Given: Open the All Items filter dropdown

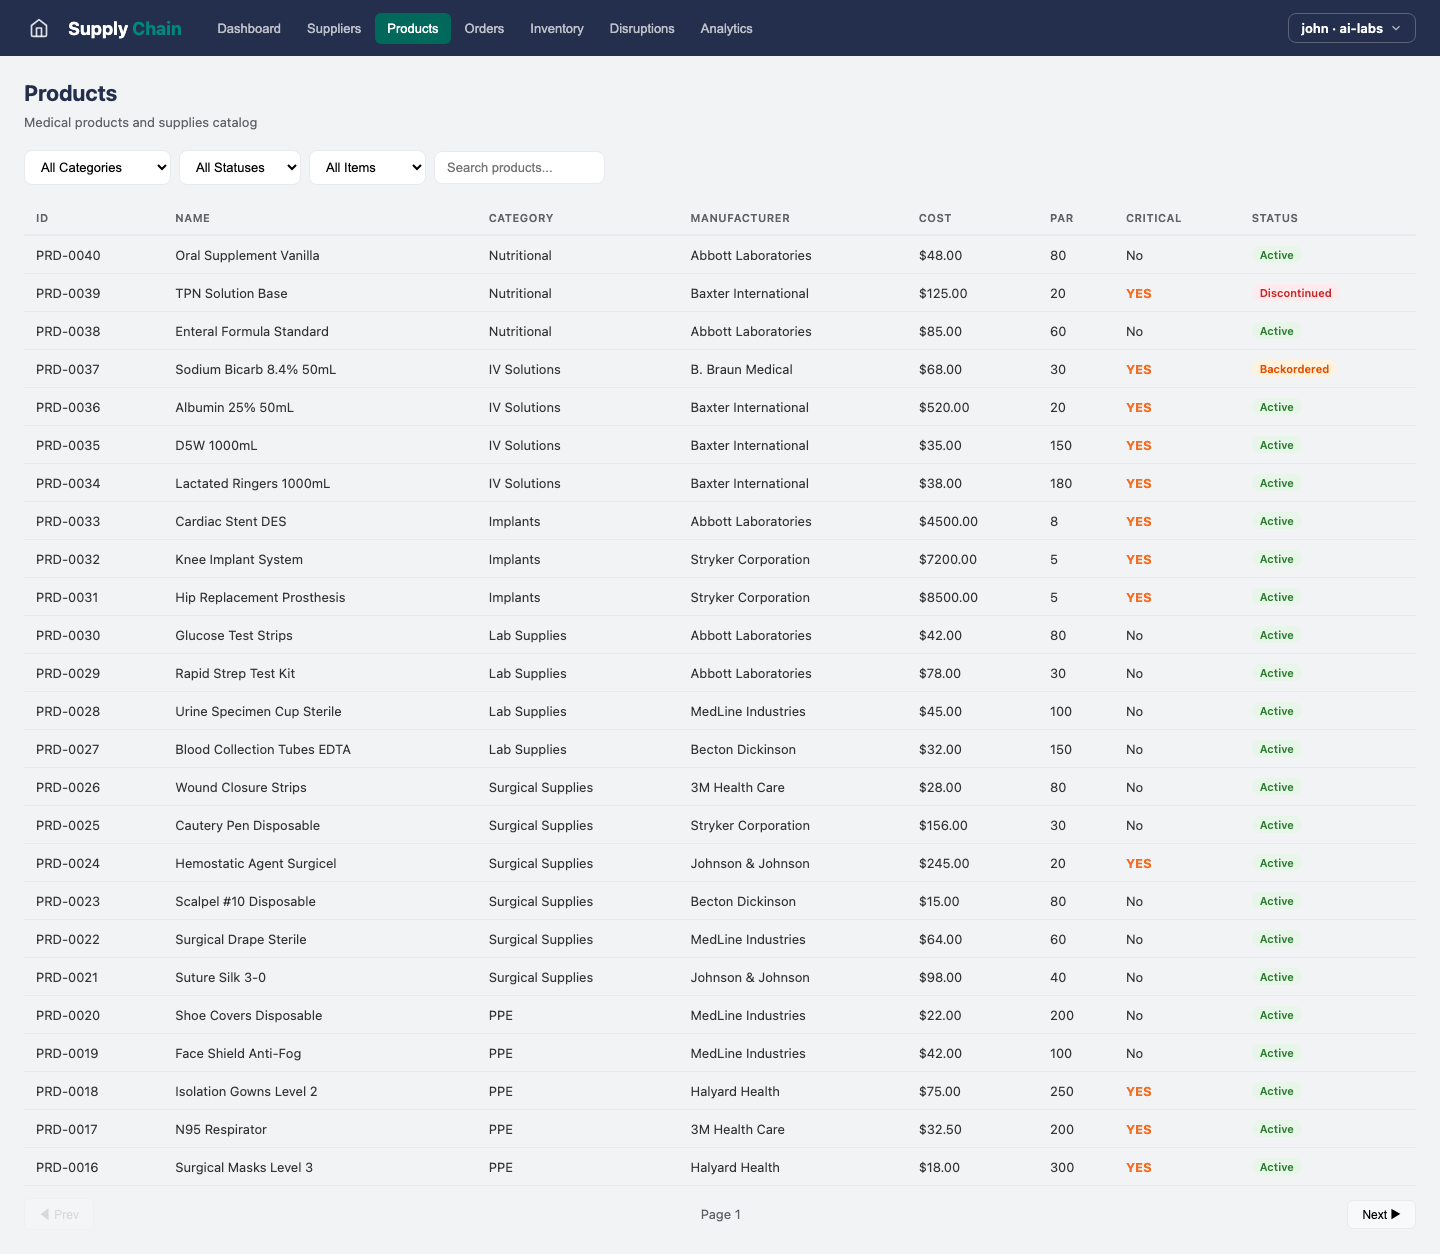Looking at the screenshot, I should [367, 167].
